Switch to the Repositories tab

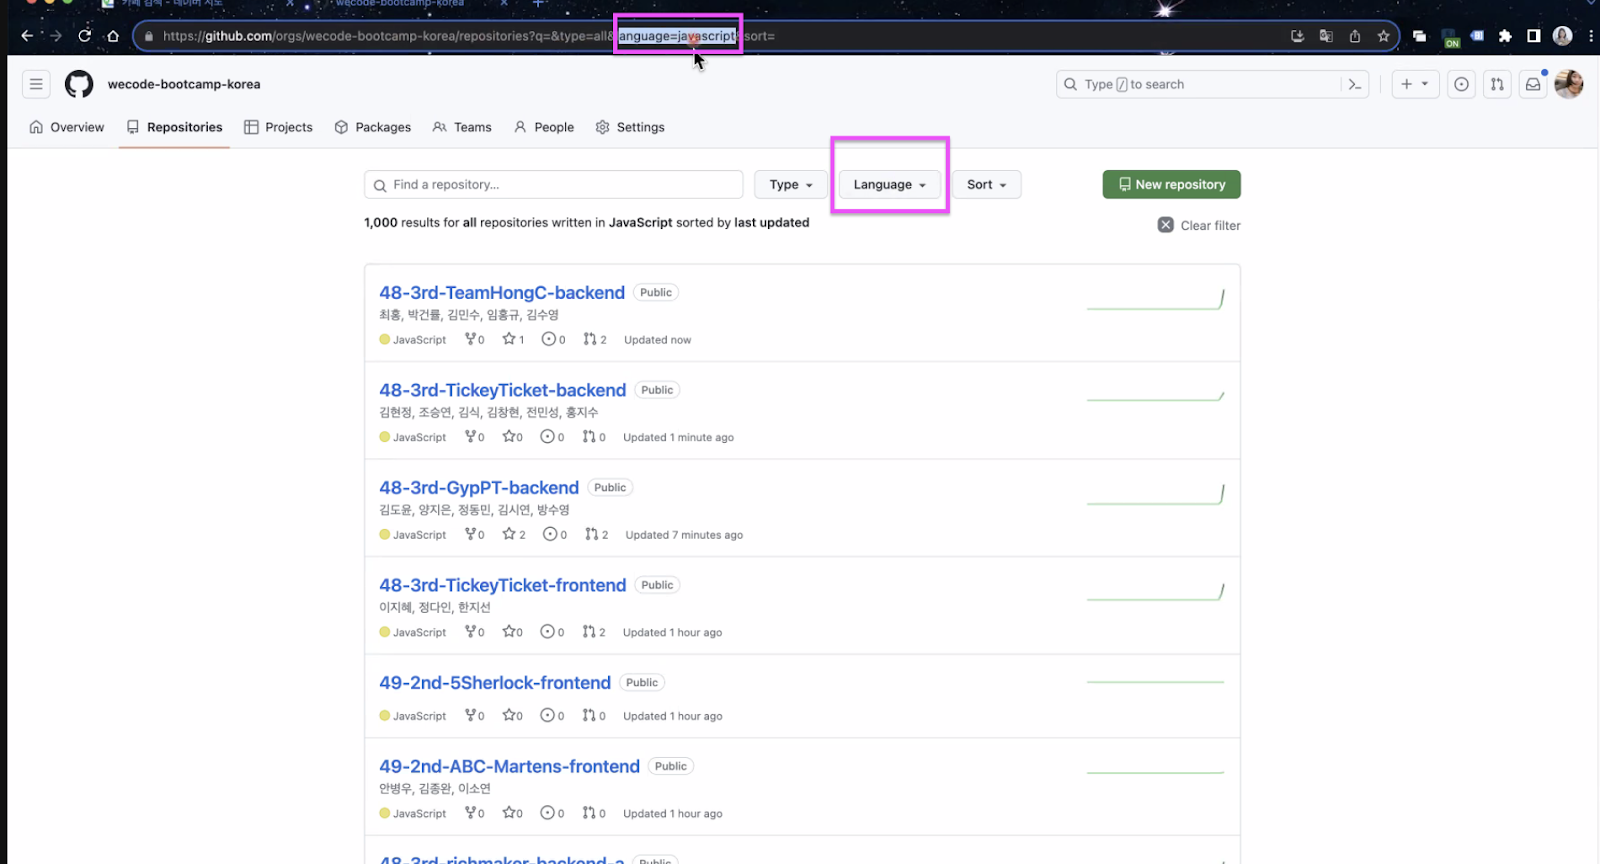[175, 127]
